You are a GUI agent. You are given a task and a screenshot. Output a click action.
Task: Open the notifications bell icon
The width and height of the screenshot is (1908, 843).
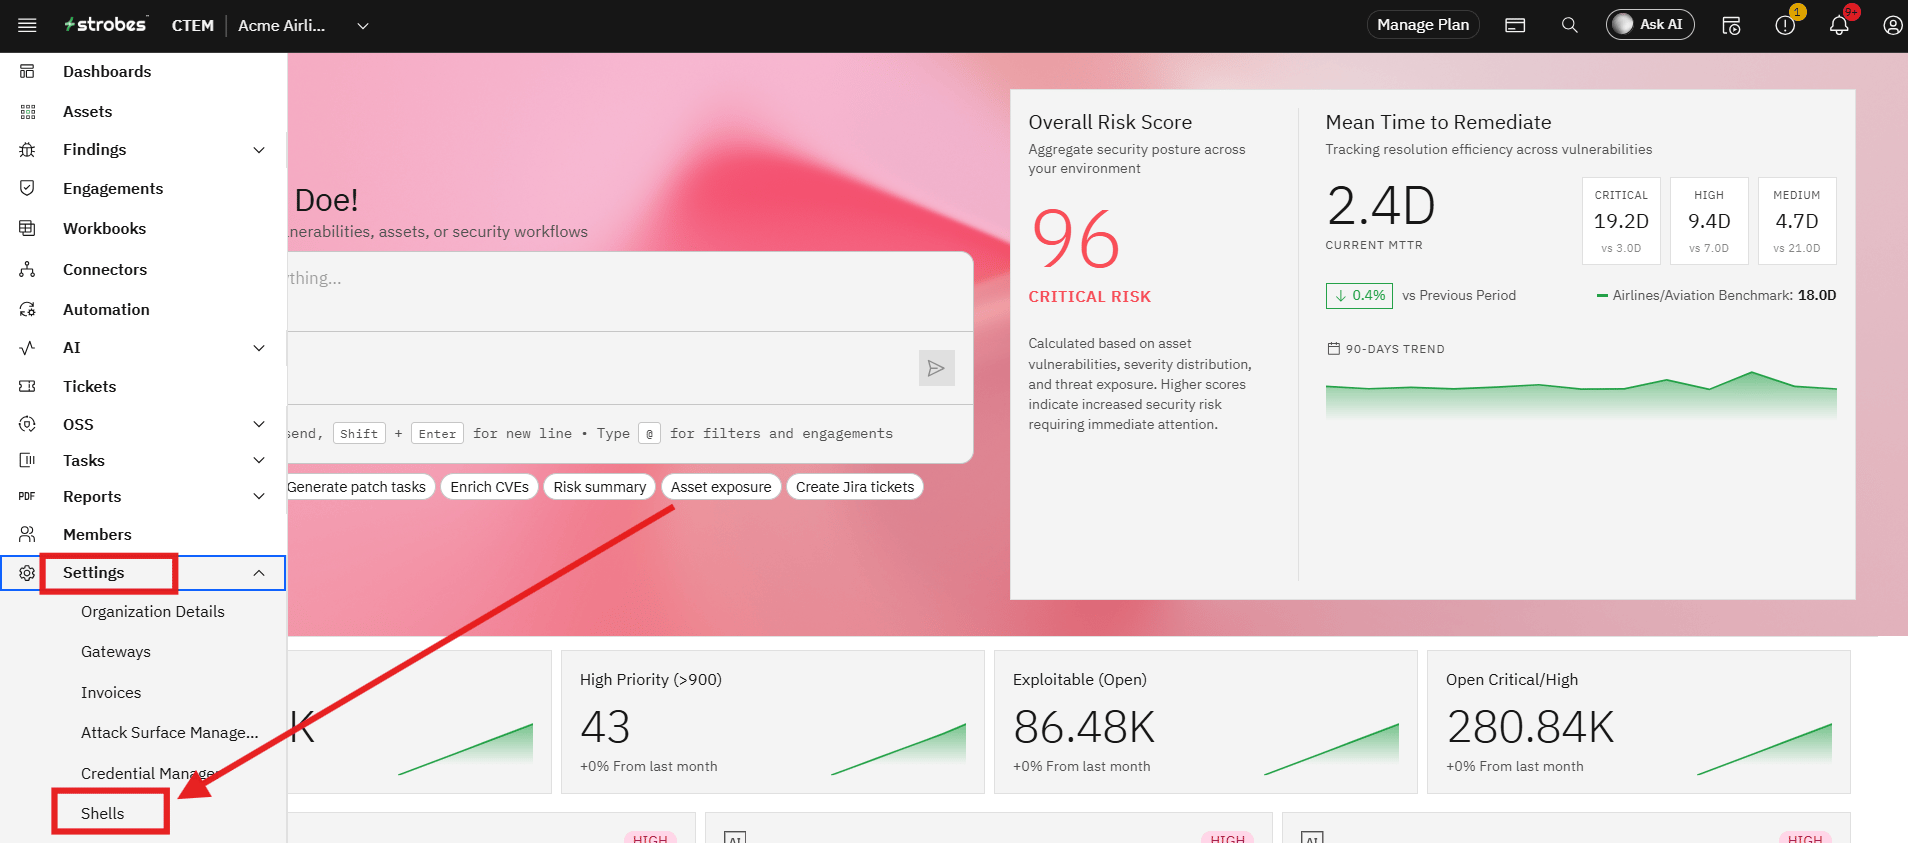[x=1839, y=25]
